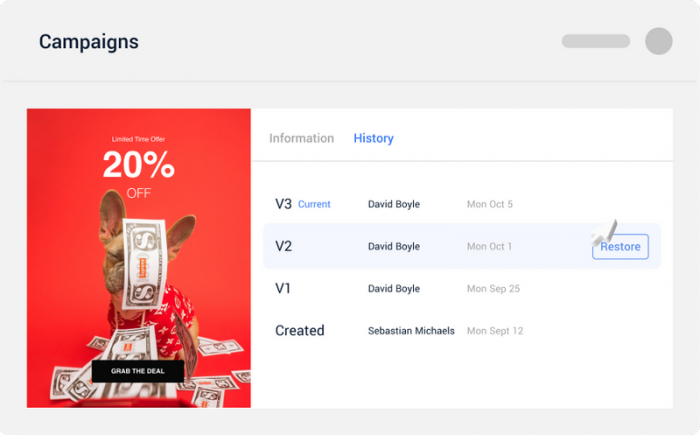
Task: Select the "Created" history entry
Action: pyautogui.click(x=300, y=330)
